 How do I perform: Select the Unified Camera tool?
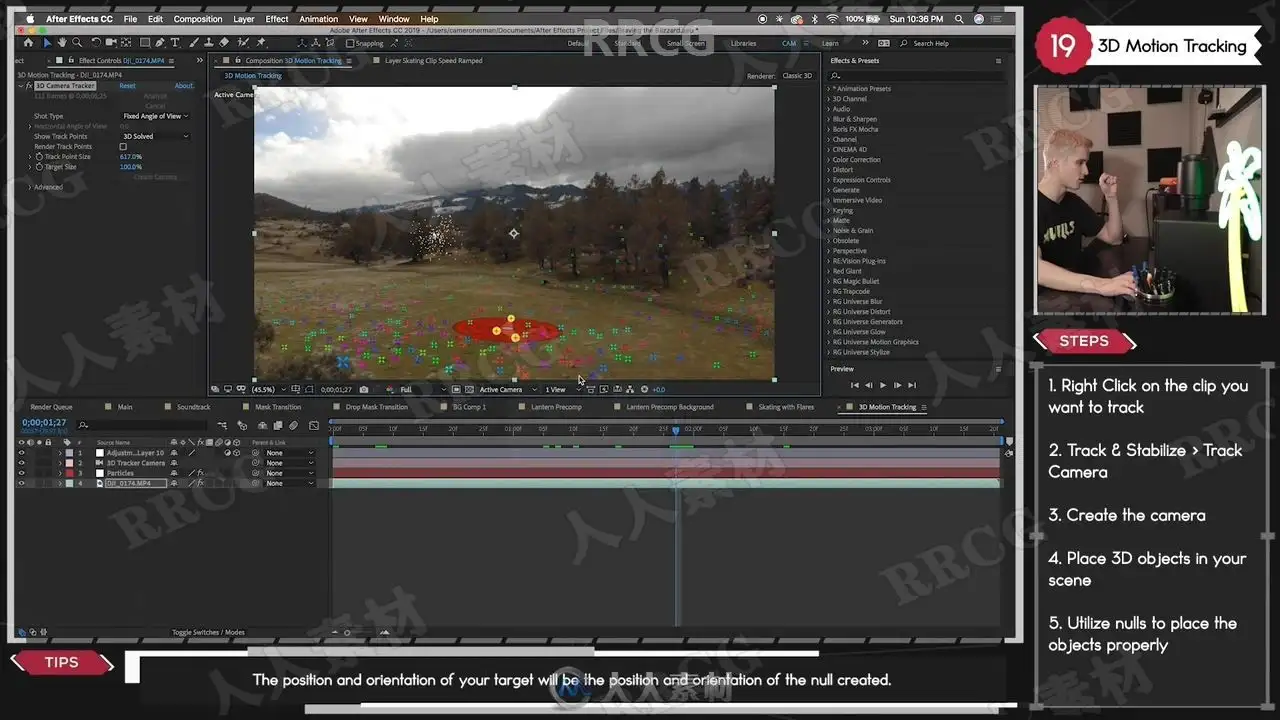(111, 43)
